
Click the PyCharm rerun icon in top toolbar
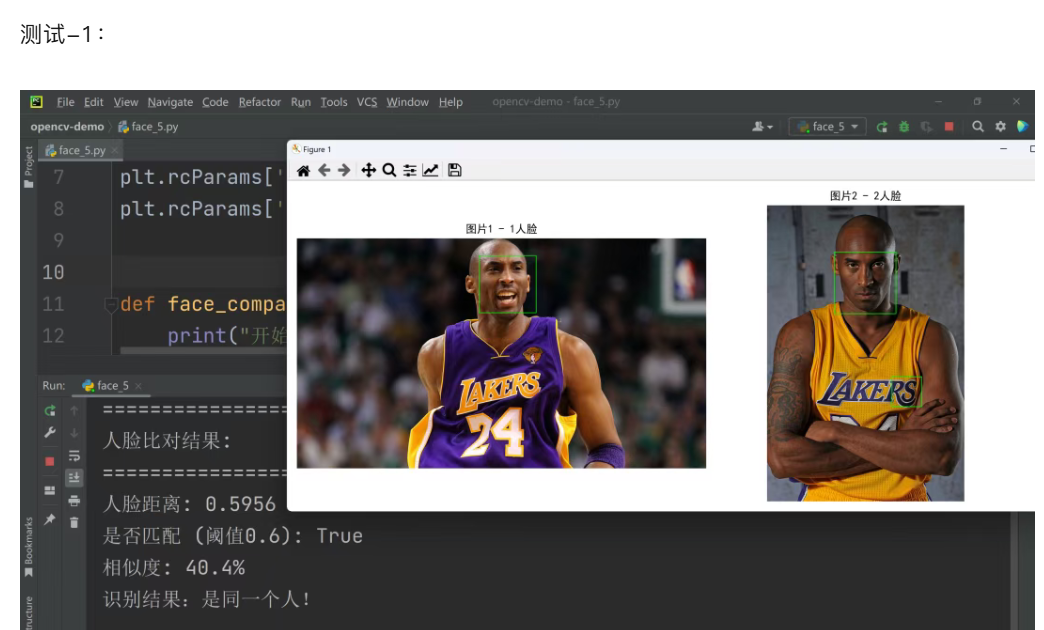882,127
